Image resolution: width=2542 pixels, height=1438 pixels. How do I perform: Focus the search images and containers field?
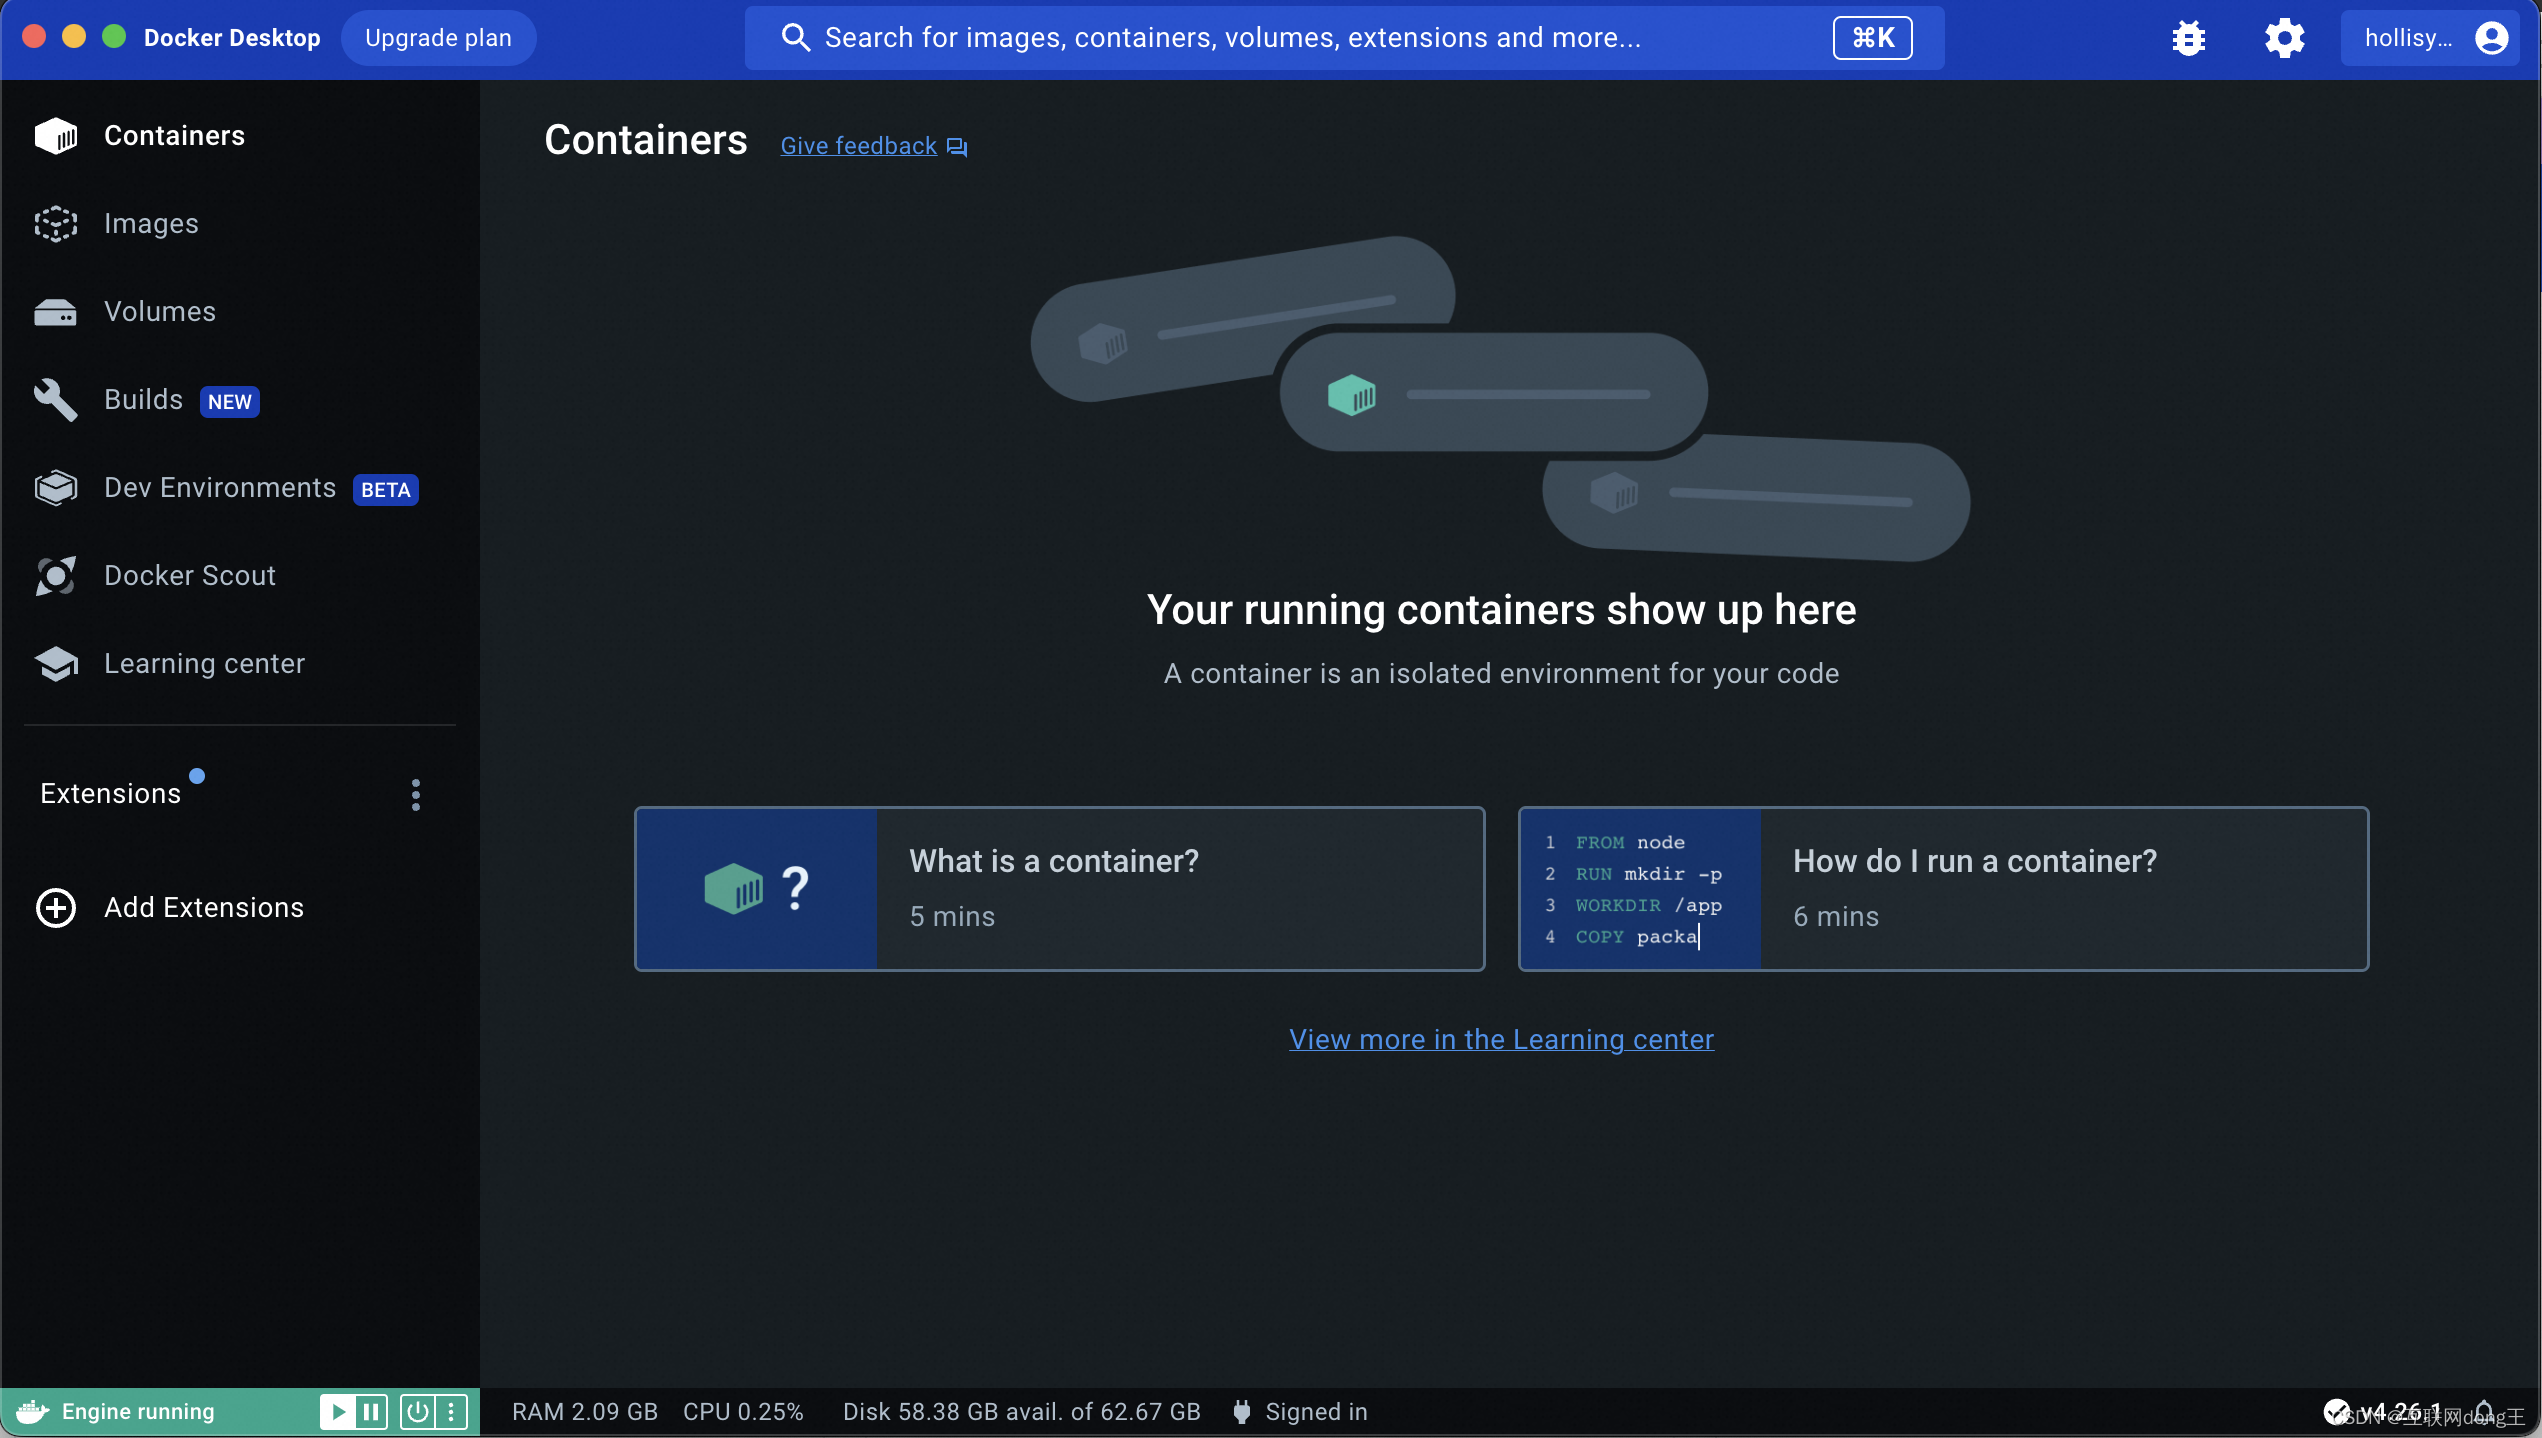pos(1344,38)
